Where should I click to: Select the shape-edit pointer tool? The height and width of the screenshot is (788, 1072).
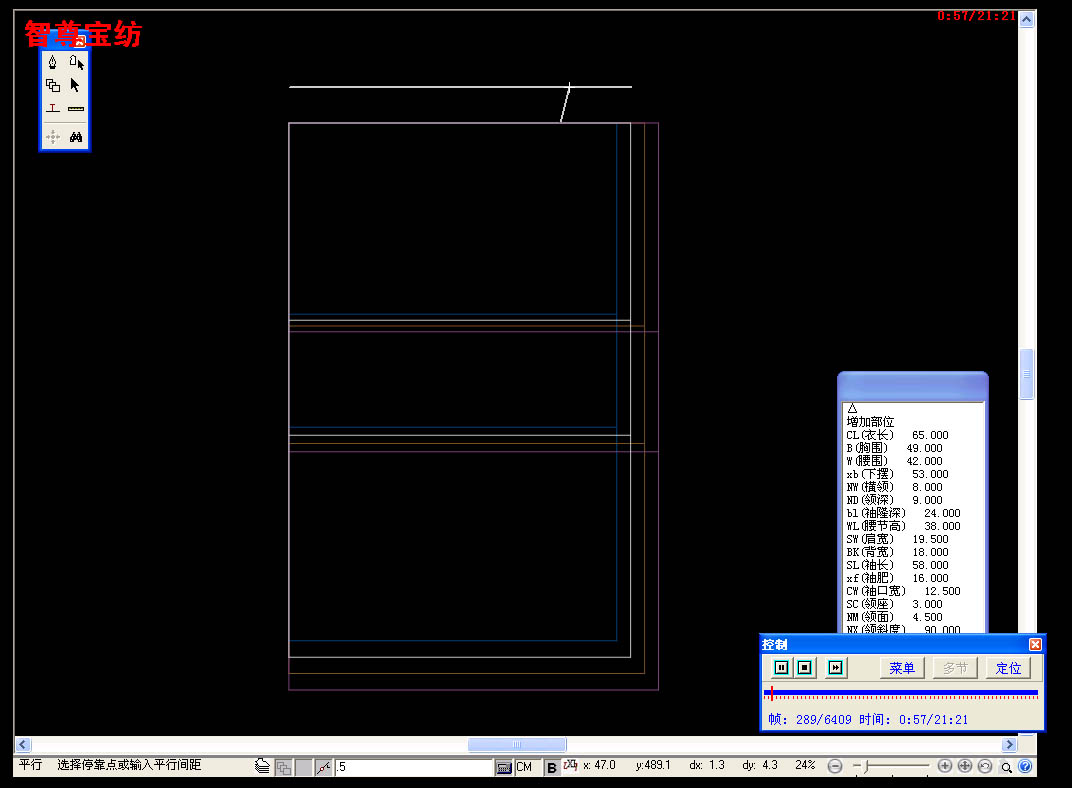pyautogui.click(x=76, y=63)
